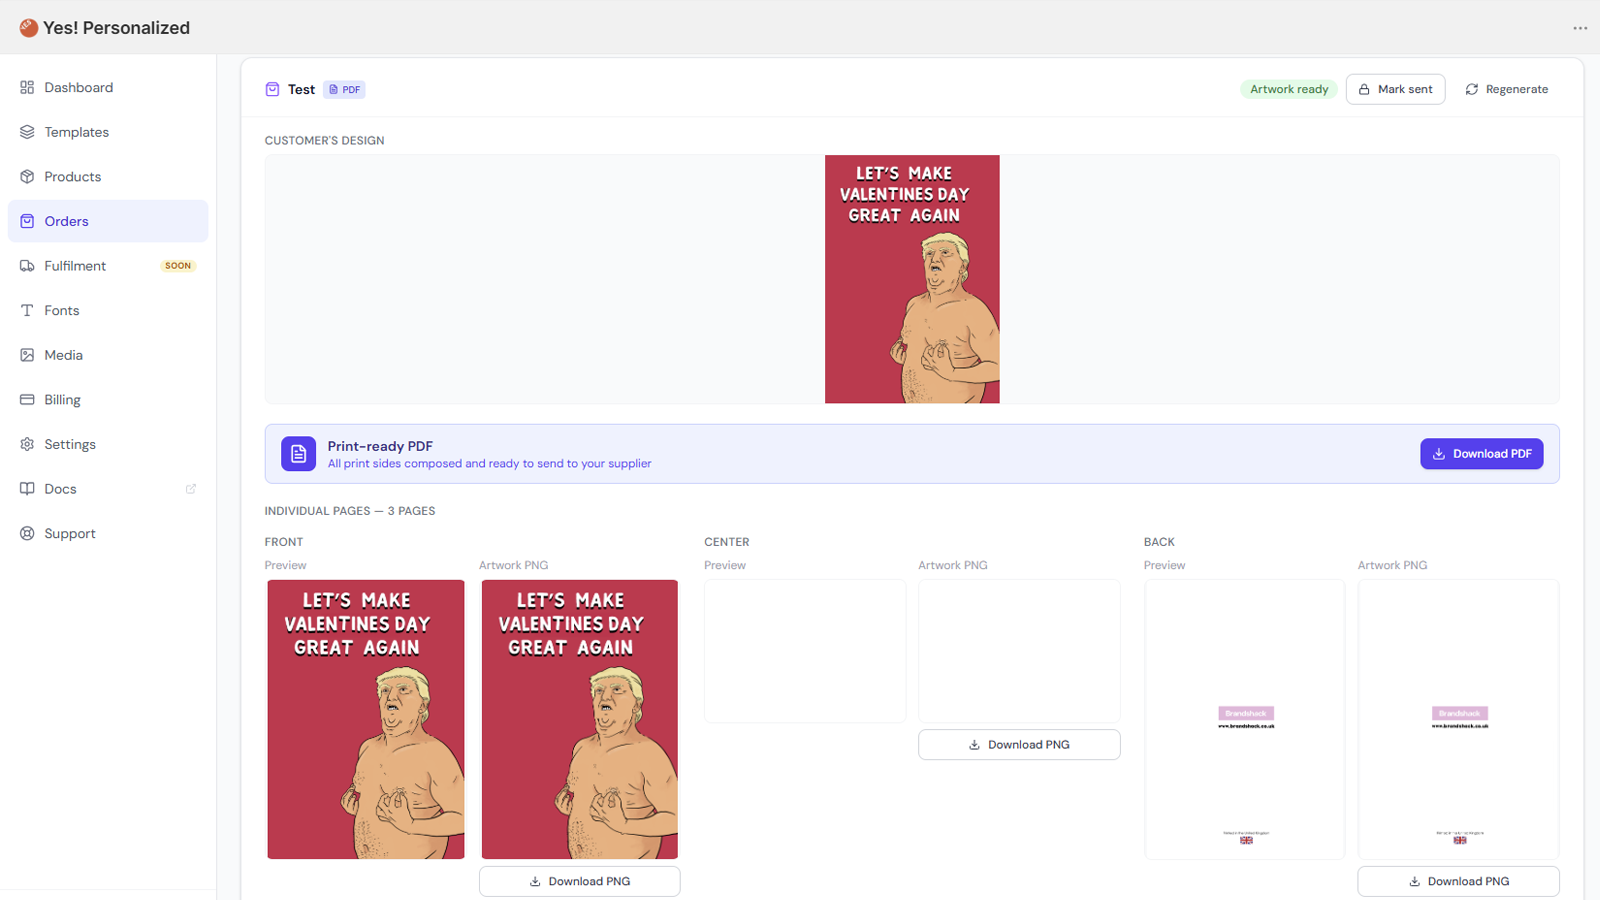Open the Back Artwork PNG thumbnail

coord(1458,719)
